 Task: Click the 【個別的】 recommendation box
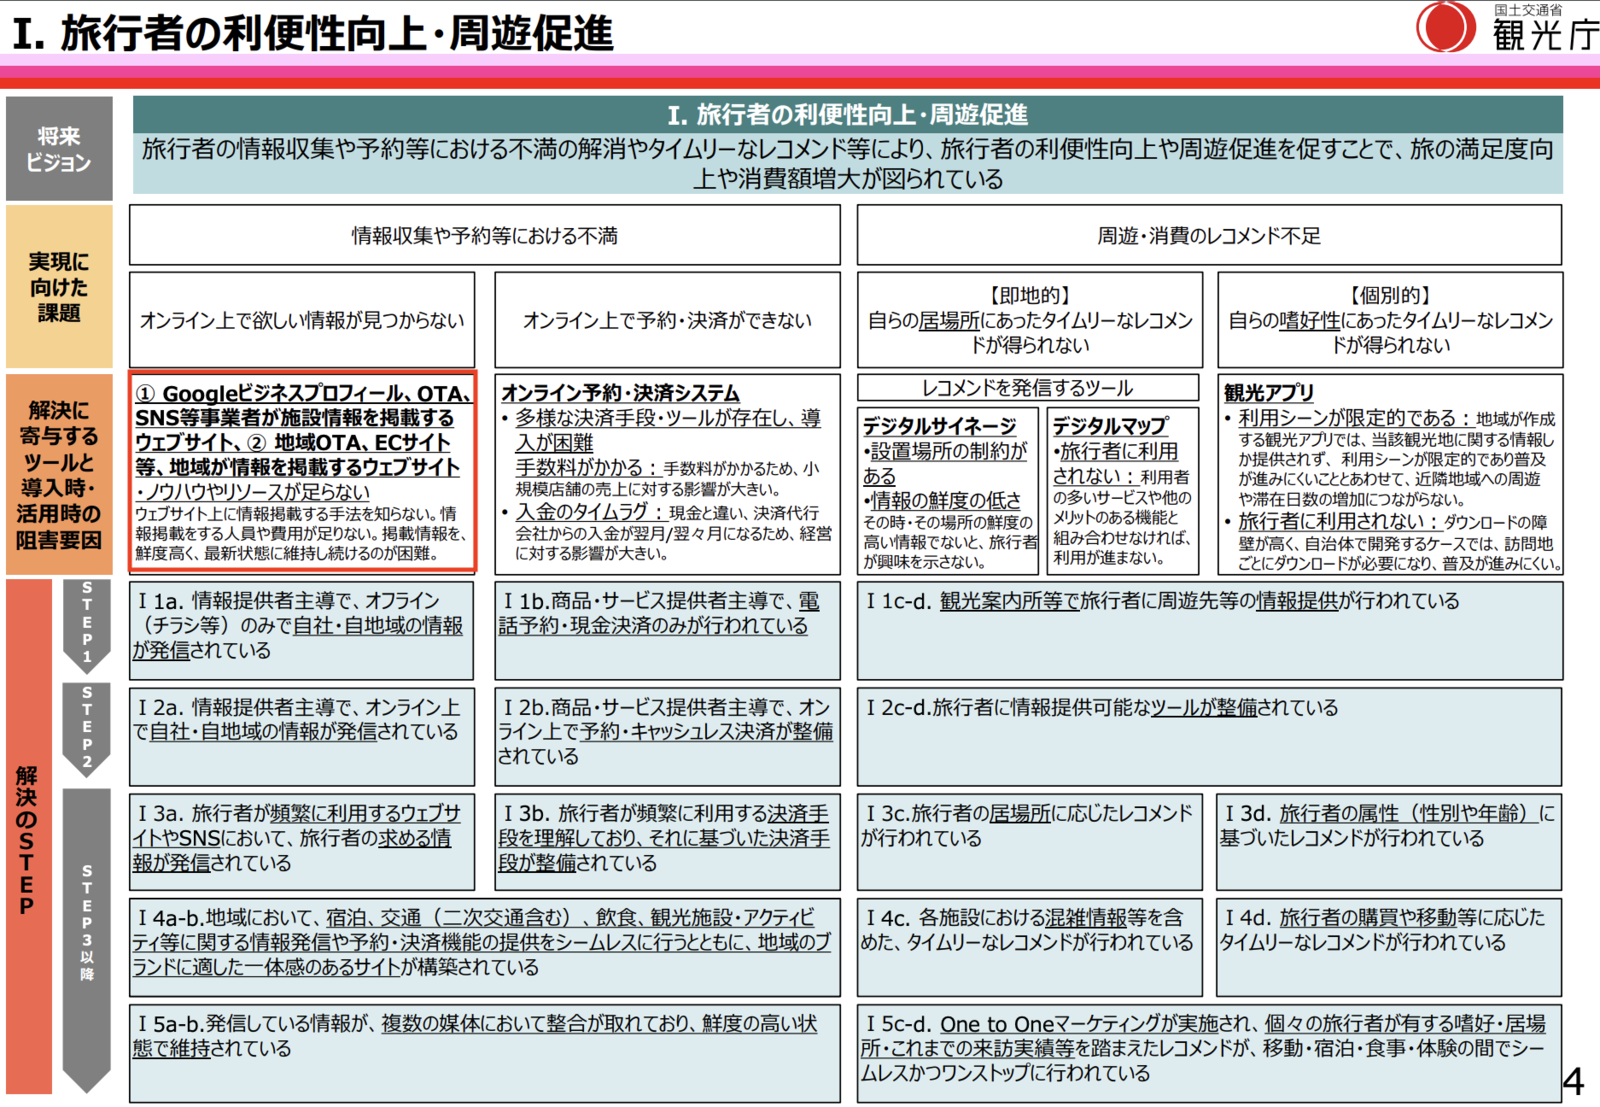pos(1390,320)
